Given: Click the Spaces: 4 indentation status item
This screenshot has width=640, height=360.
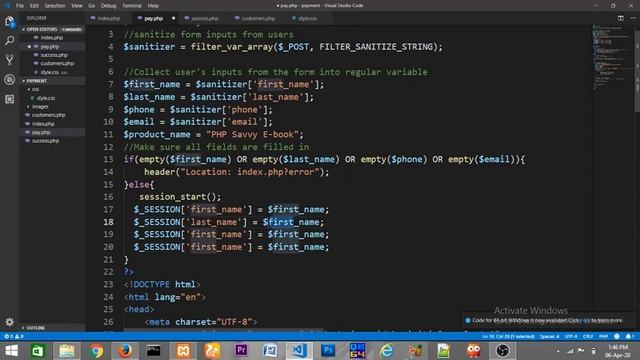Looking at the screenshot, I should pyautogui.click(x=549, y=336).
